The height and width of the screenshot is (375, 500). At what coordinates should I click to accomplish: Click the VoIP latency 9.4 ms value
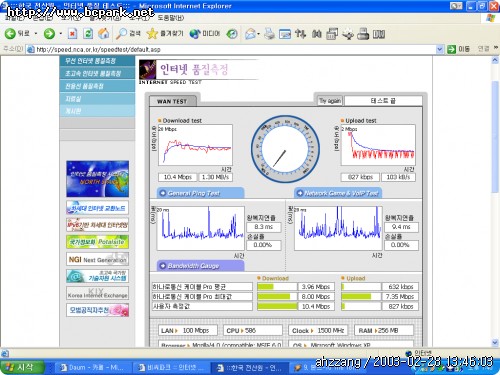point(401,227)
